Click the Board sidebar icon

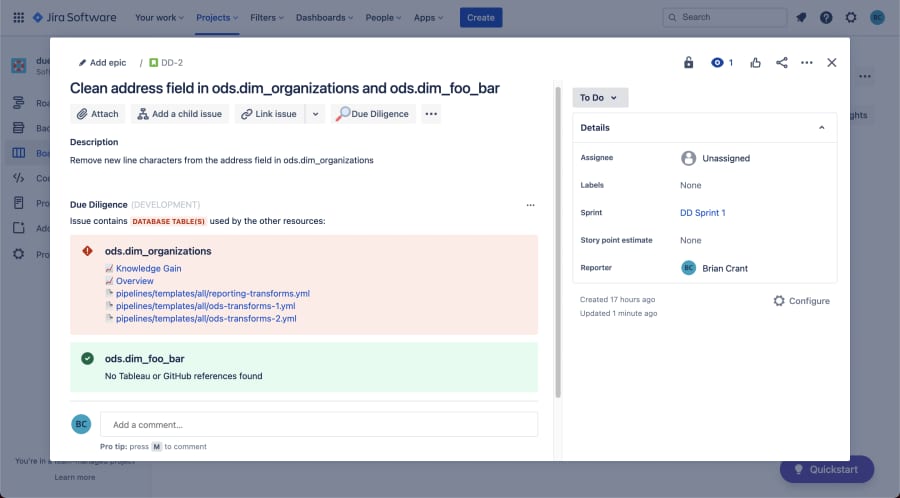(18, 153)
